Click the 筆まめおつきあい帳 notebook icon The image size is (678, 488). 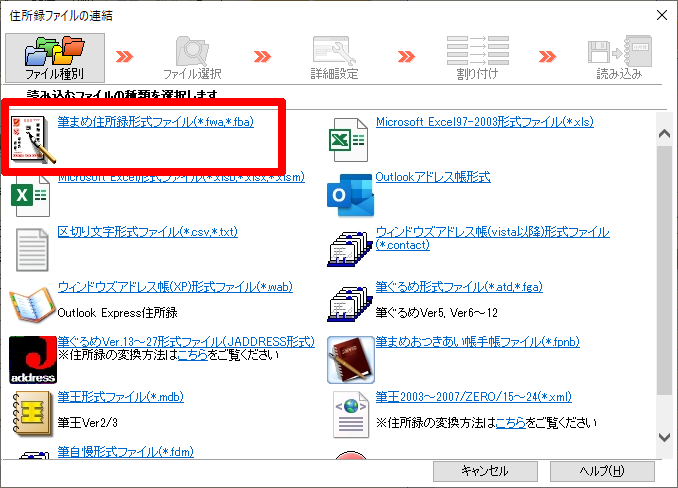(x=351, y=360)
